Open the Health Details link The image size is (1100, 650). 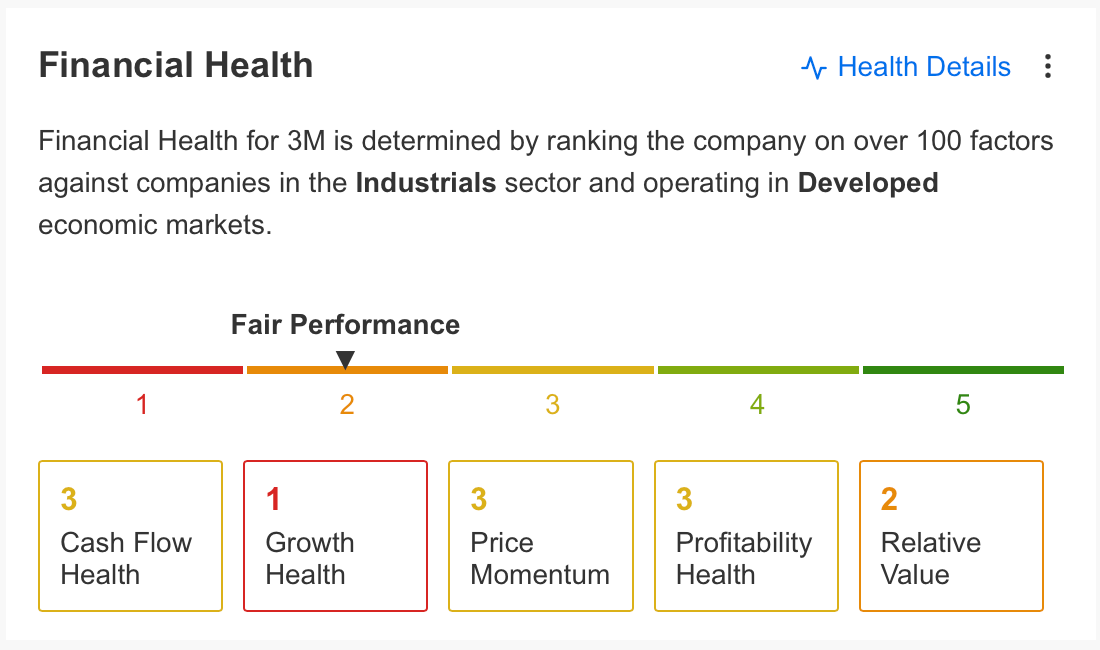923,67
